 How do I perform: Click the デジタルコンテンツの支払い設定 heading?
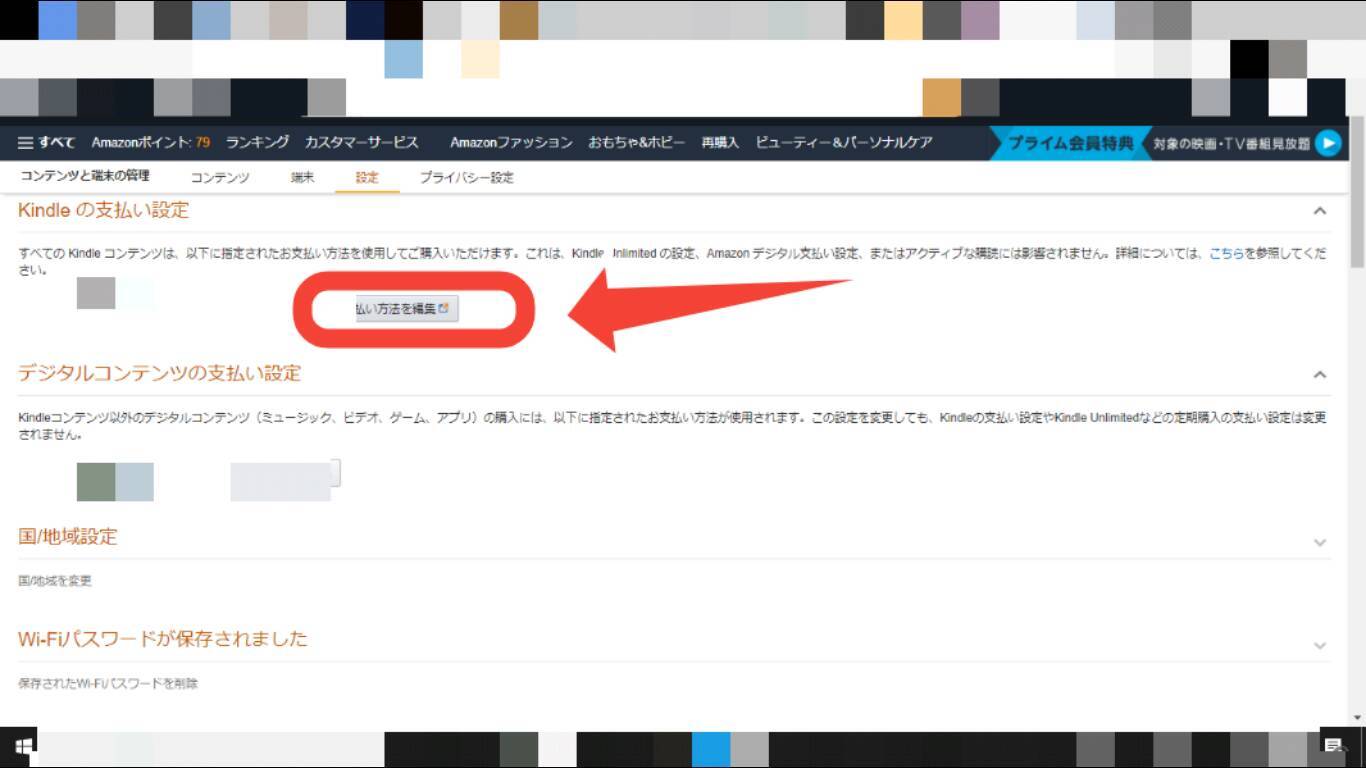click(160, 373)
